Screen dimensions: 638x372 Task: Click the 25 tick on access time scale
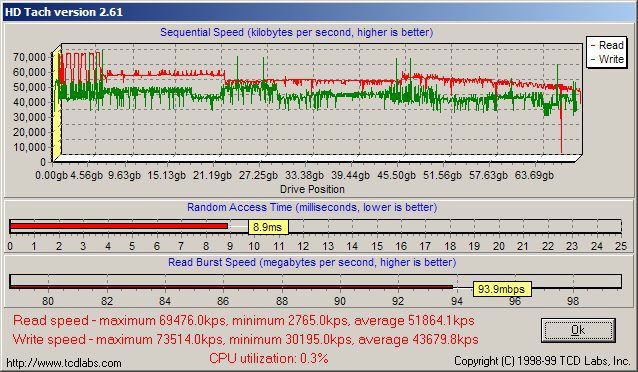621,246
